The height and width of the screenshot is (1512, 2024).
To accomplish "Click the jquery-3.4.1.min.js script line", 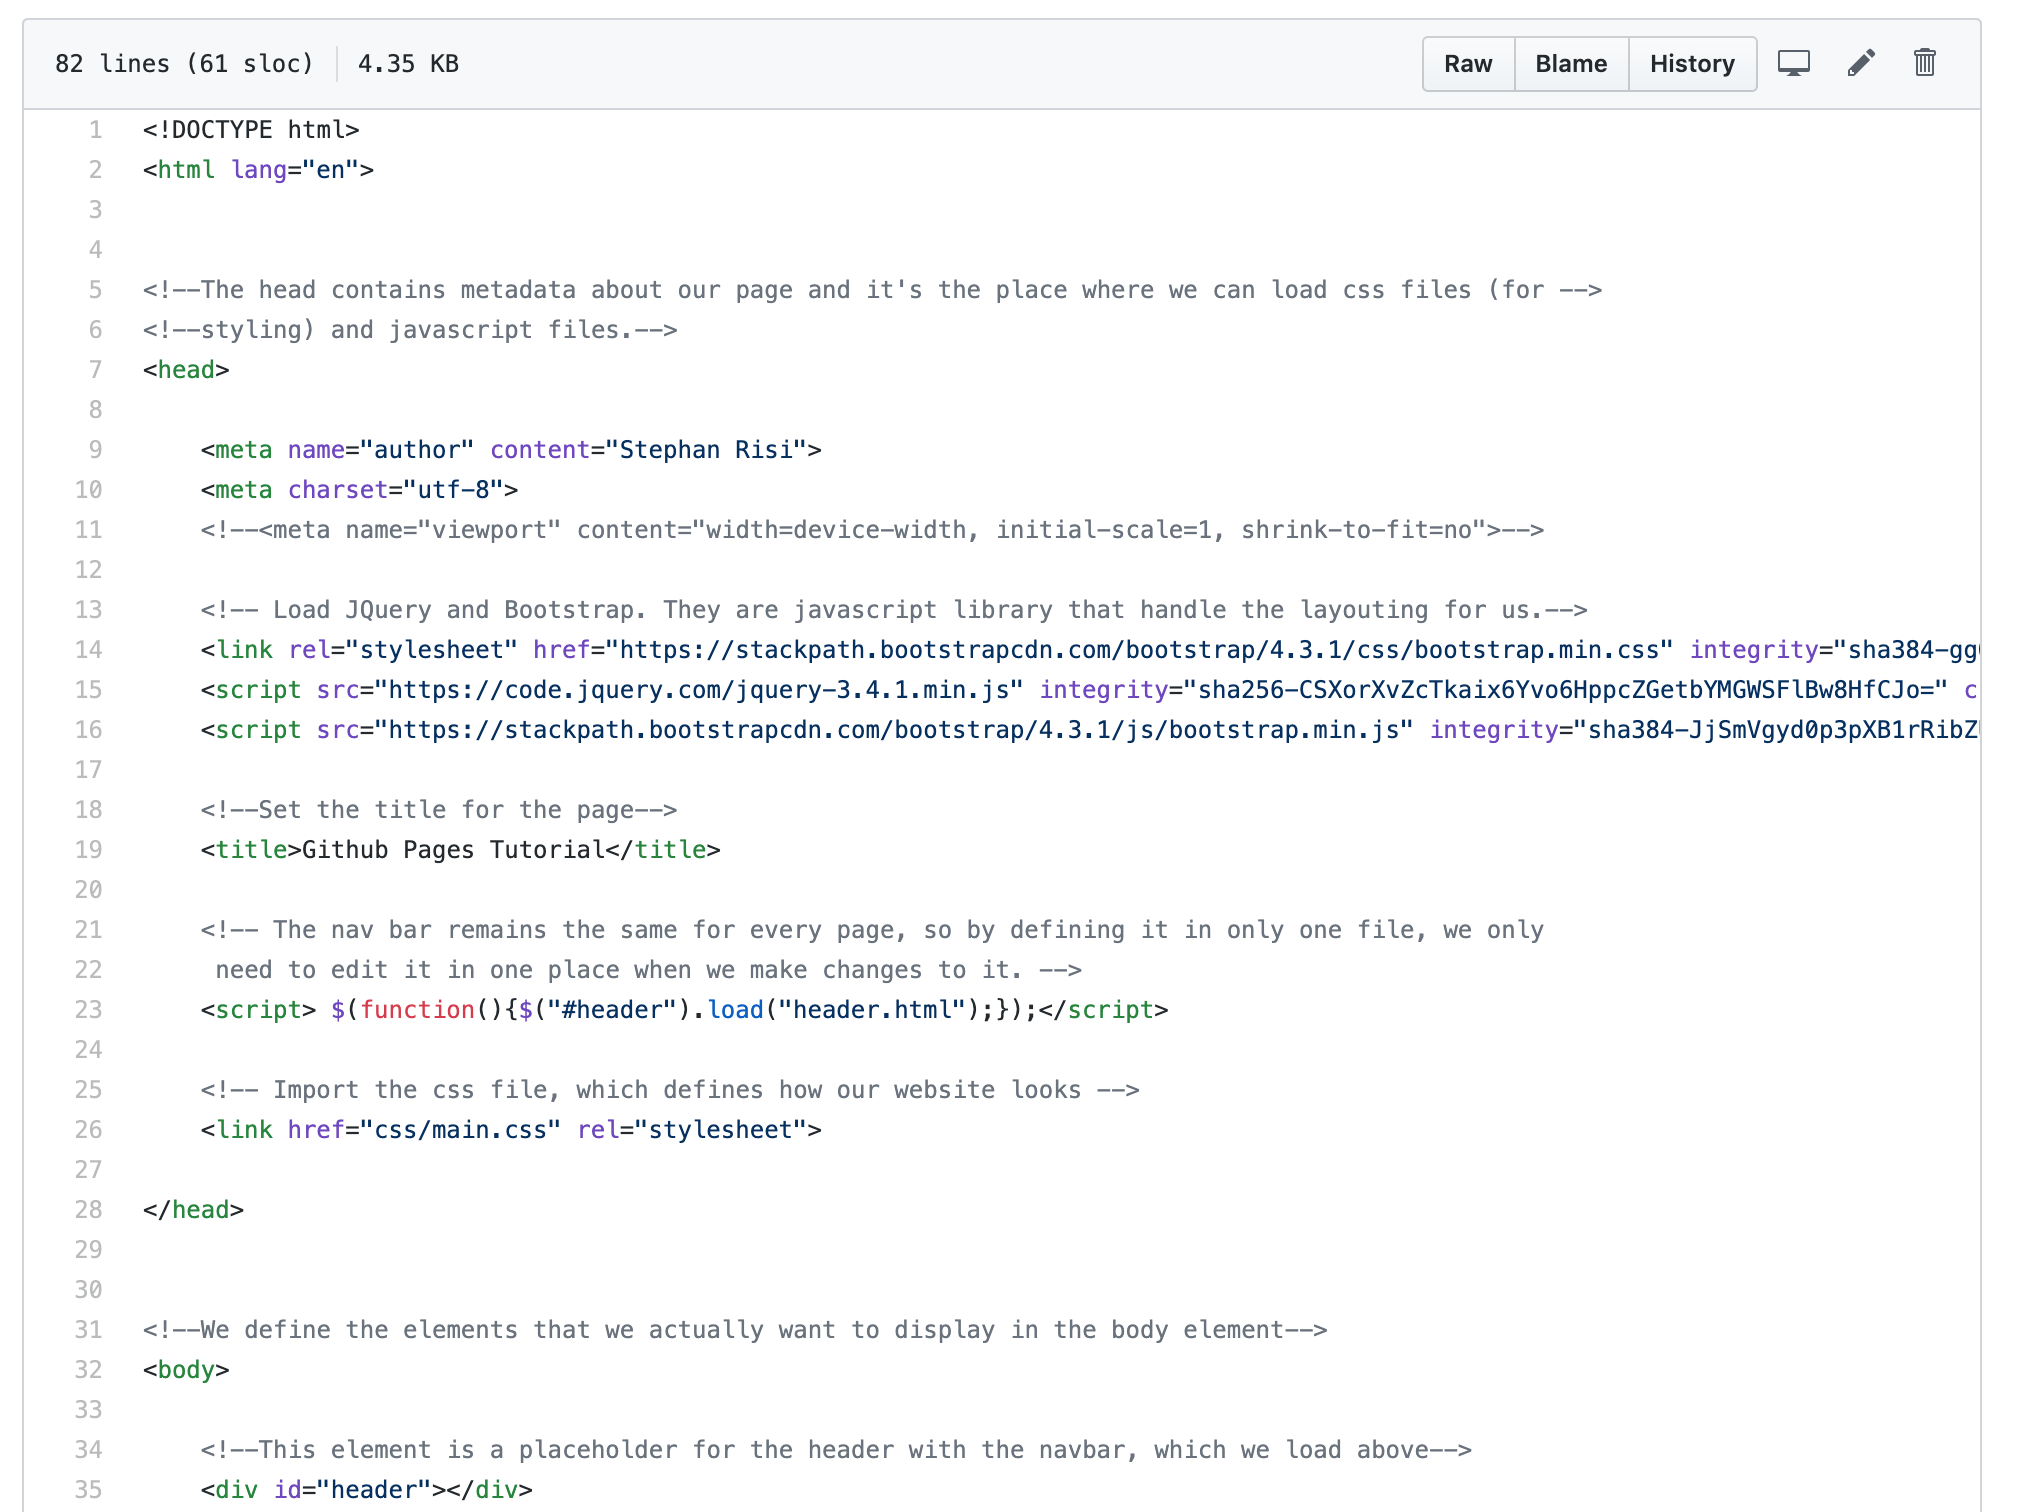I will pos(1089,690).
